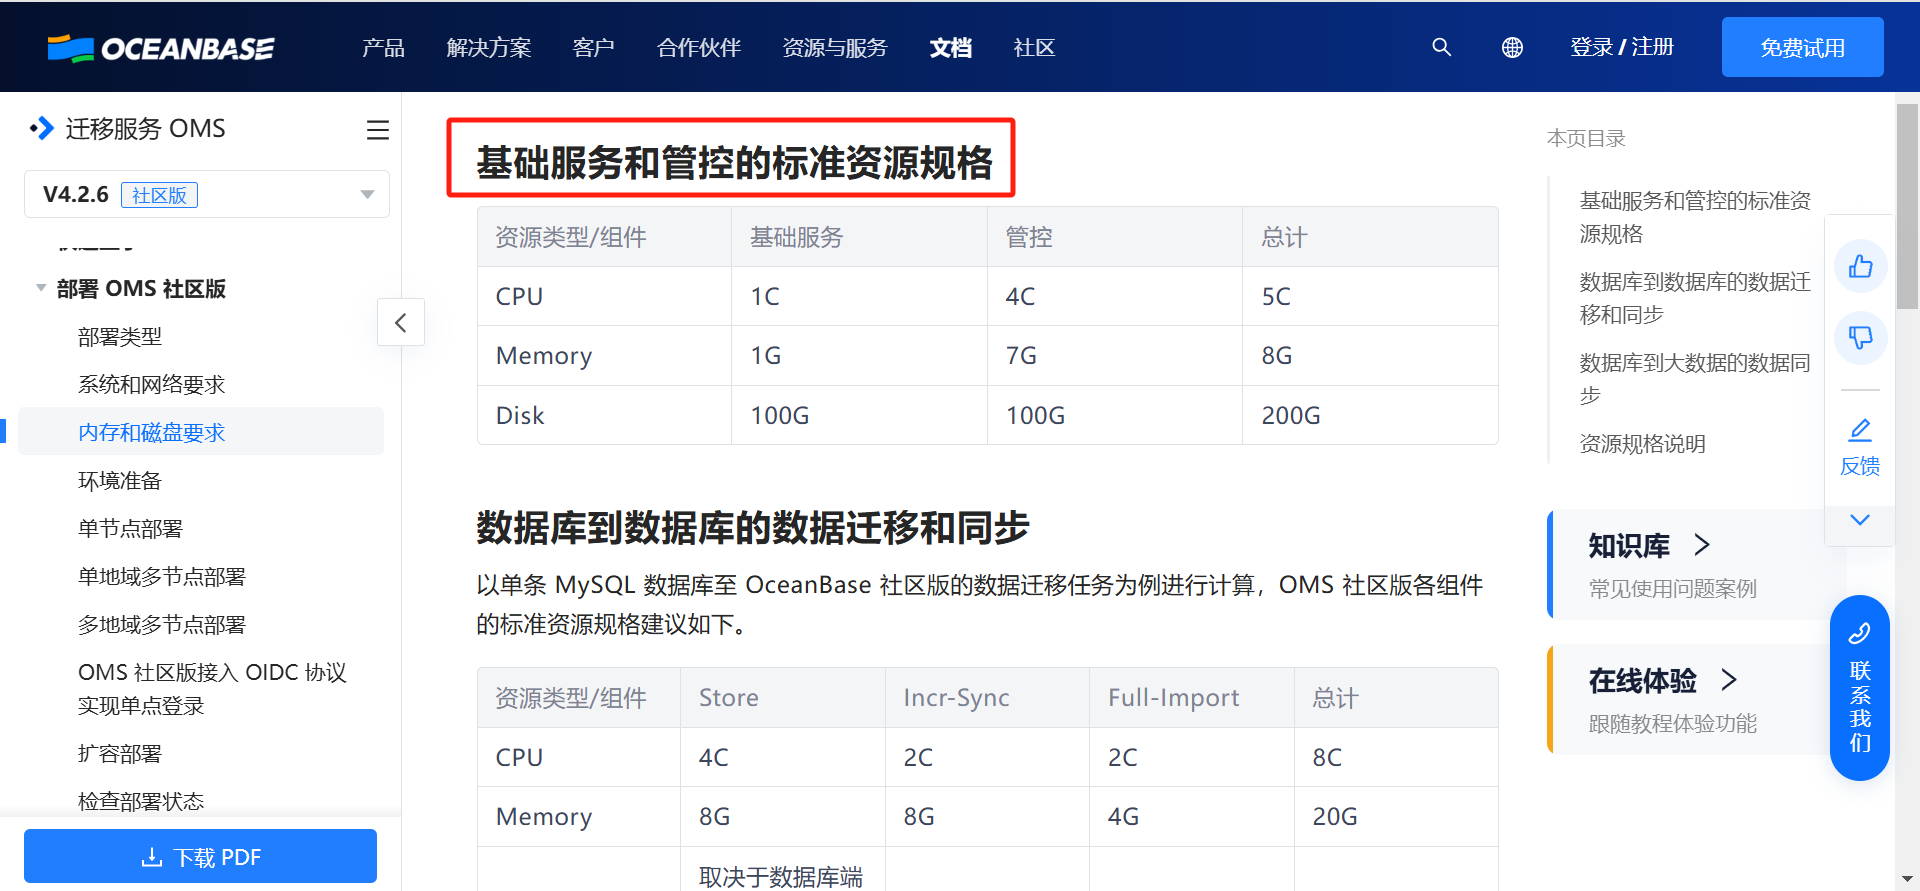Viewport: 1920px width, 891px height.
Task: Open the search magnifier icon
Action: pyautogui.click(x=1441, y=47)
